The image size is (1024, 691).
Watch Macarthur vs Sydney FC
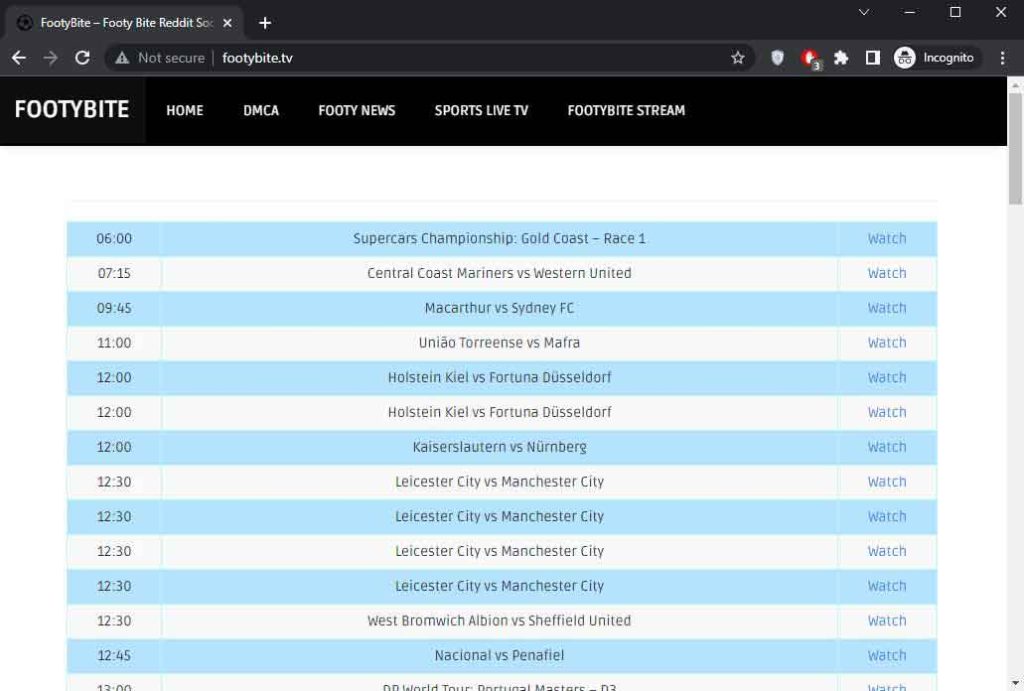(x=887, y=308)
